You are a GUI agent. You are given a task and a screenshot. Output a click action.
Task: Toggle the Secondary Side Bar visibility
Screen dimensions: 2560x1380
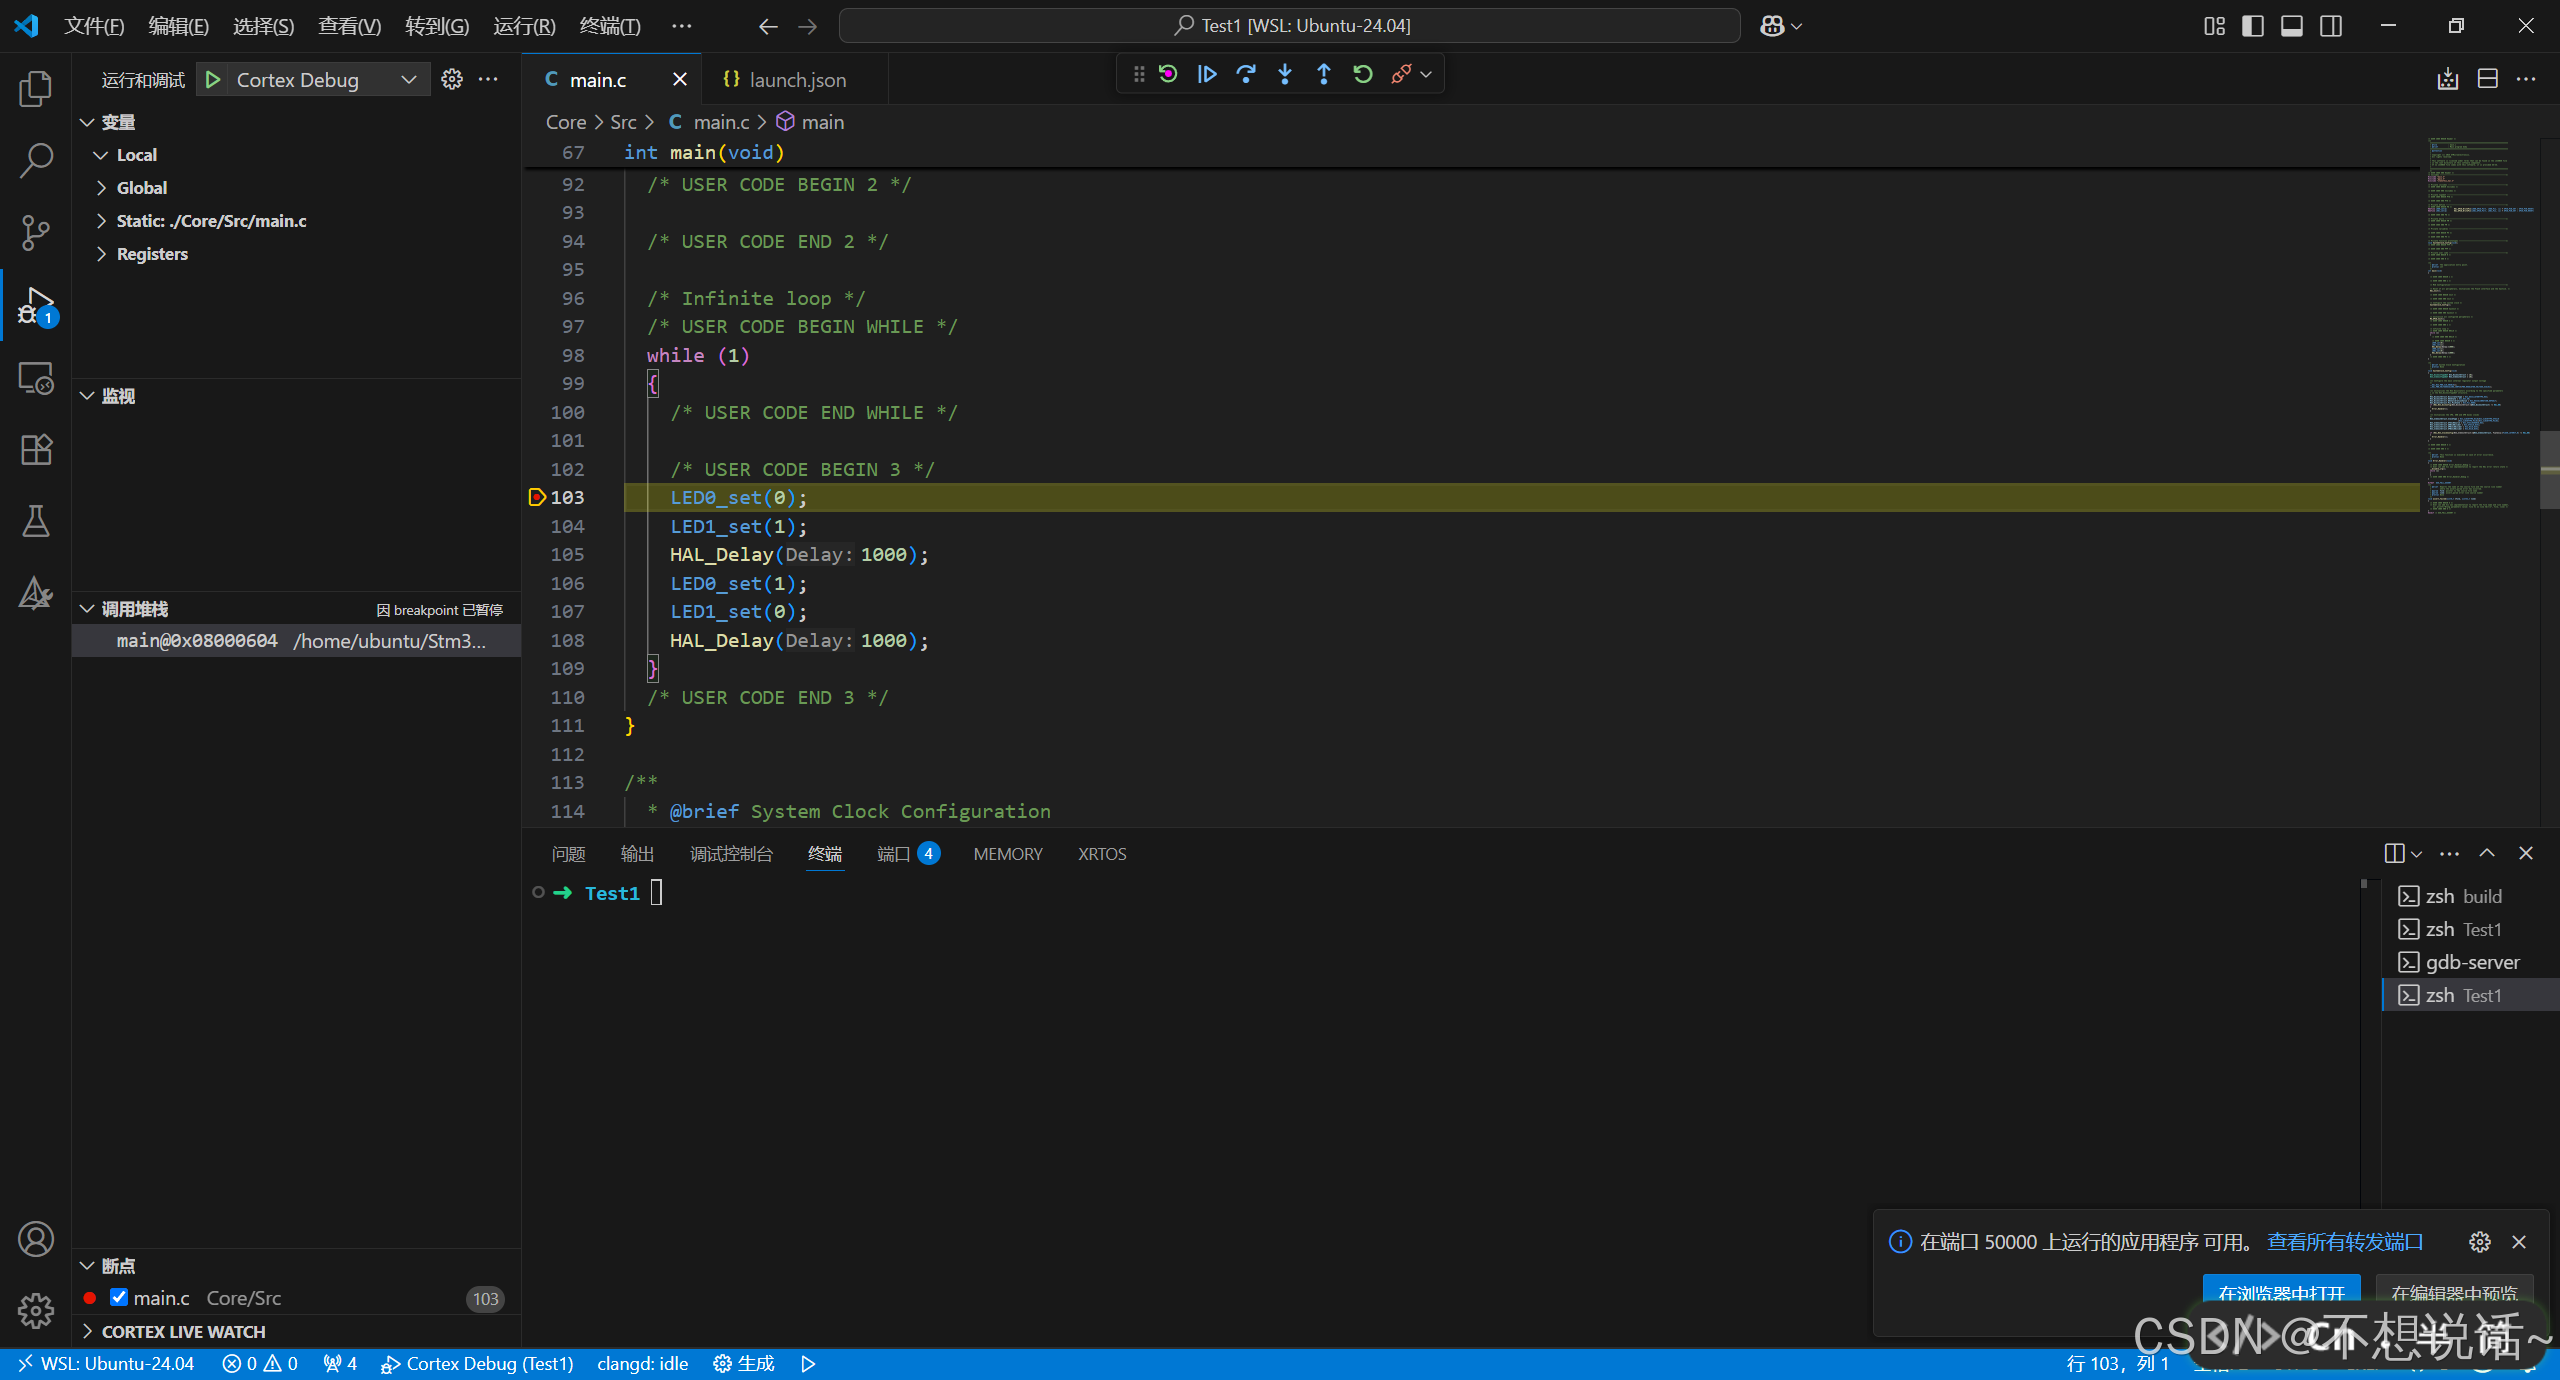click(2330, 25)
